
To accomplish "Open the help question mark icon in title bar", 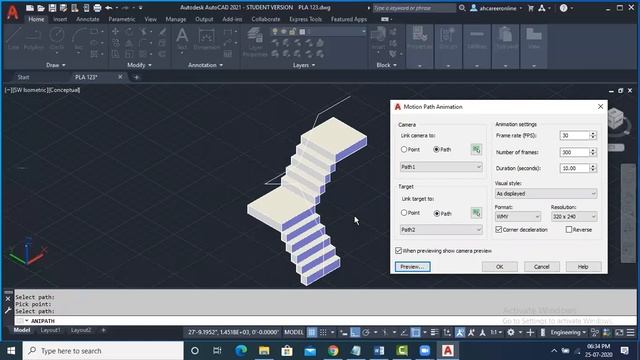I will click(x=563, y=8).
